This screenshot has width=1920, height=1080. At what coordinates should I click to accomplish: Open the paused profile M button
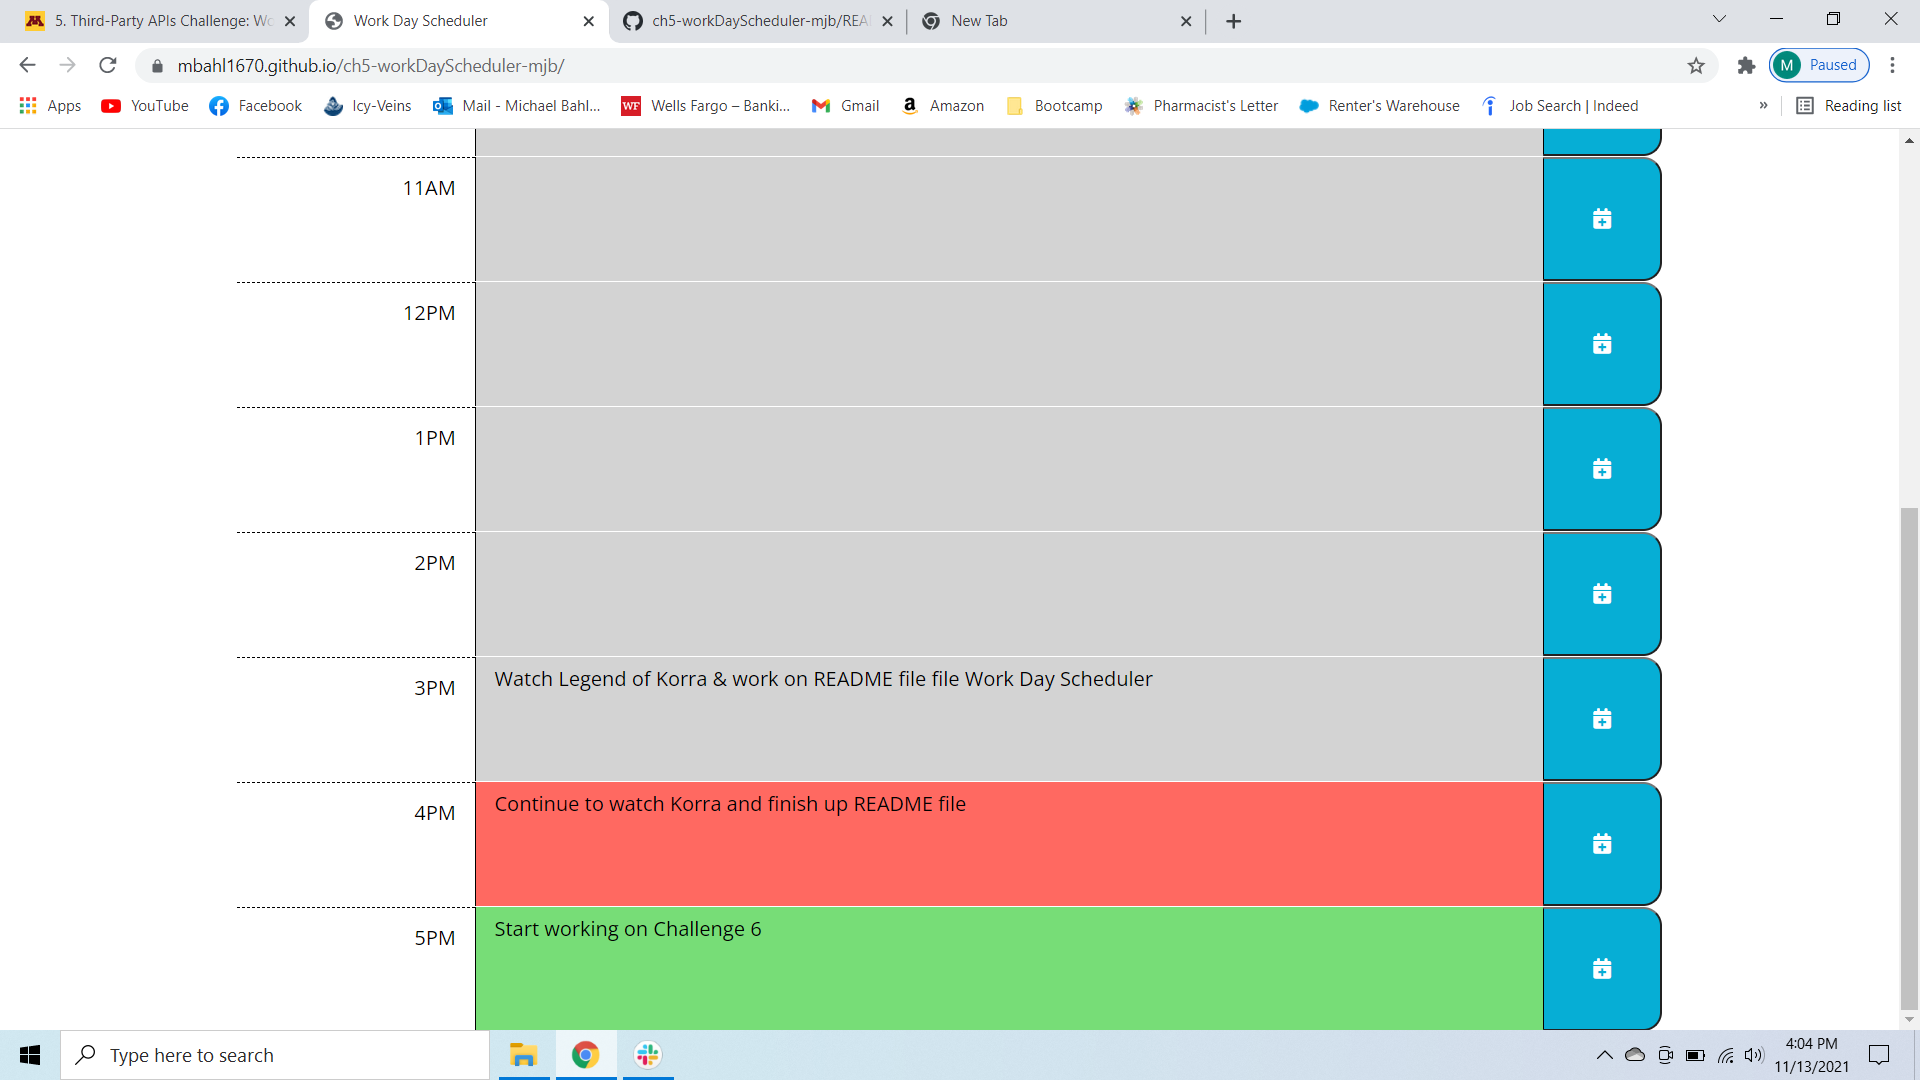(1819, 65)
